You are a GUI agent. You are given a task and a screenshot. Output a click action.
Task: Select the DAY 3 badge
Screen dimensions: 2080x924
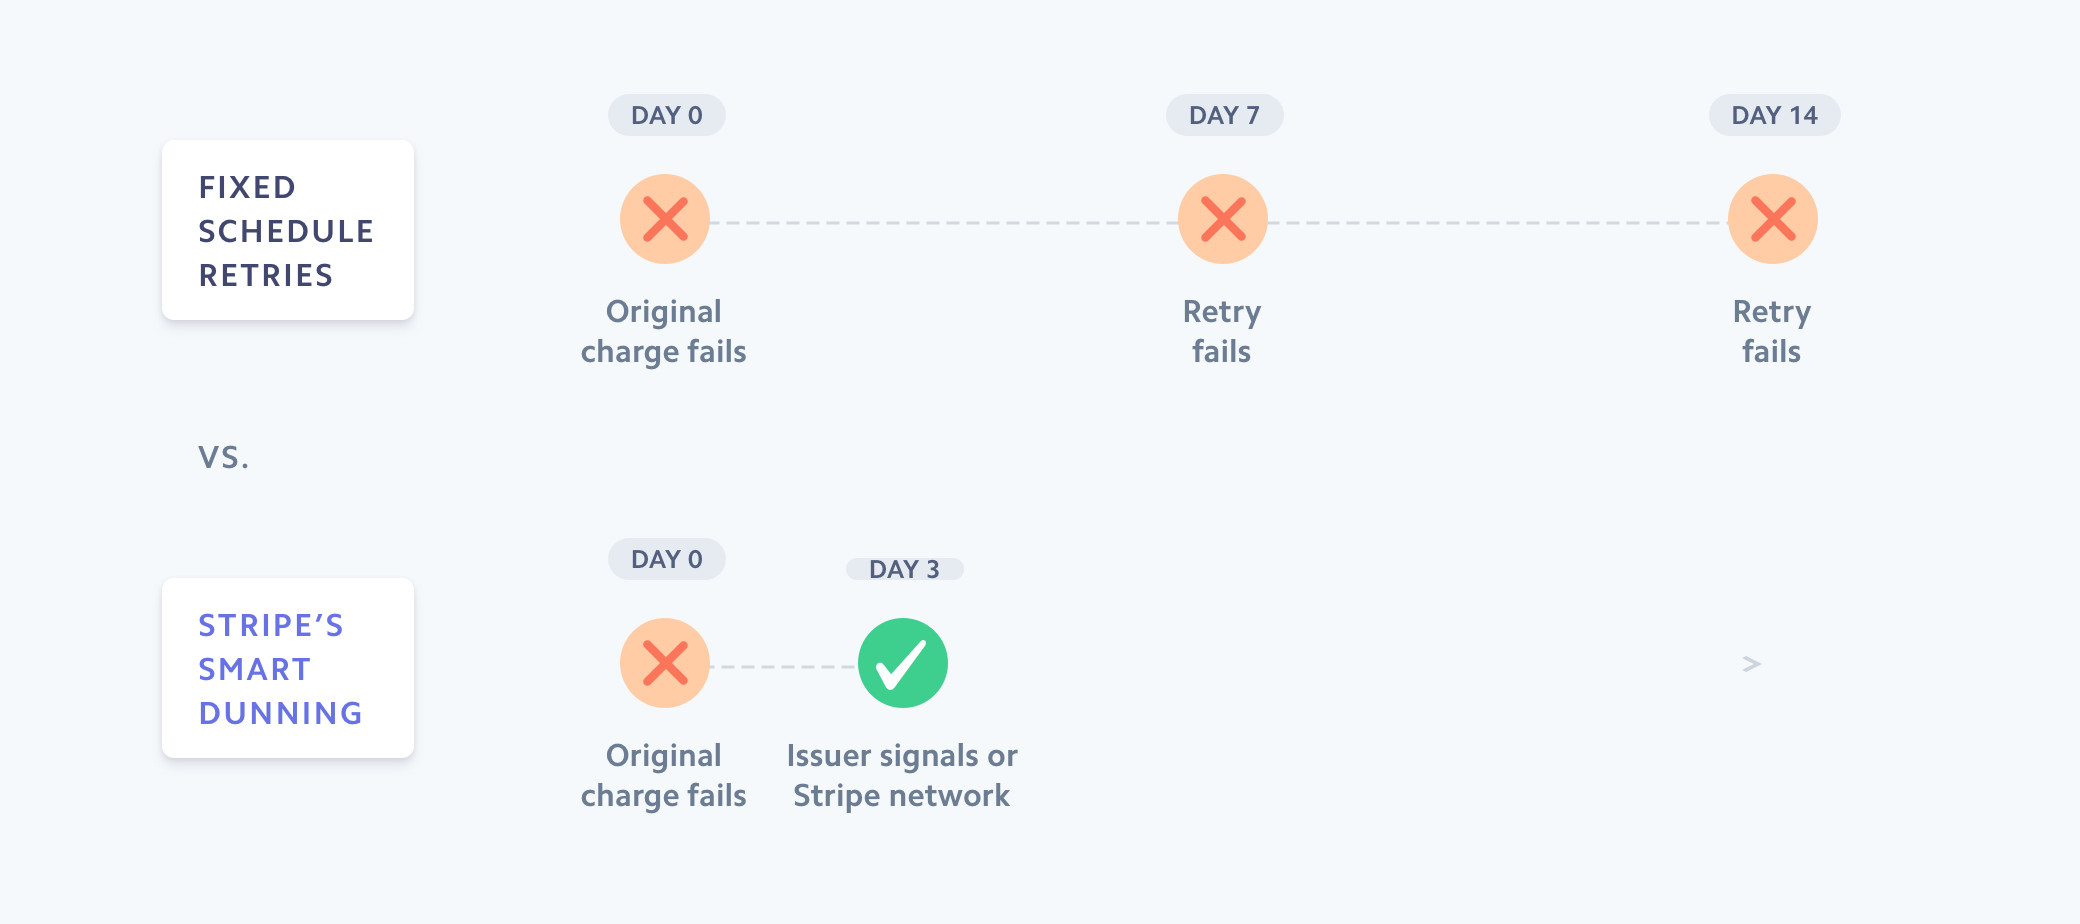coord(904,569)
